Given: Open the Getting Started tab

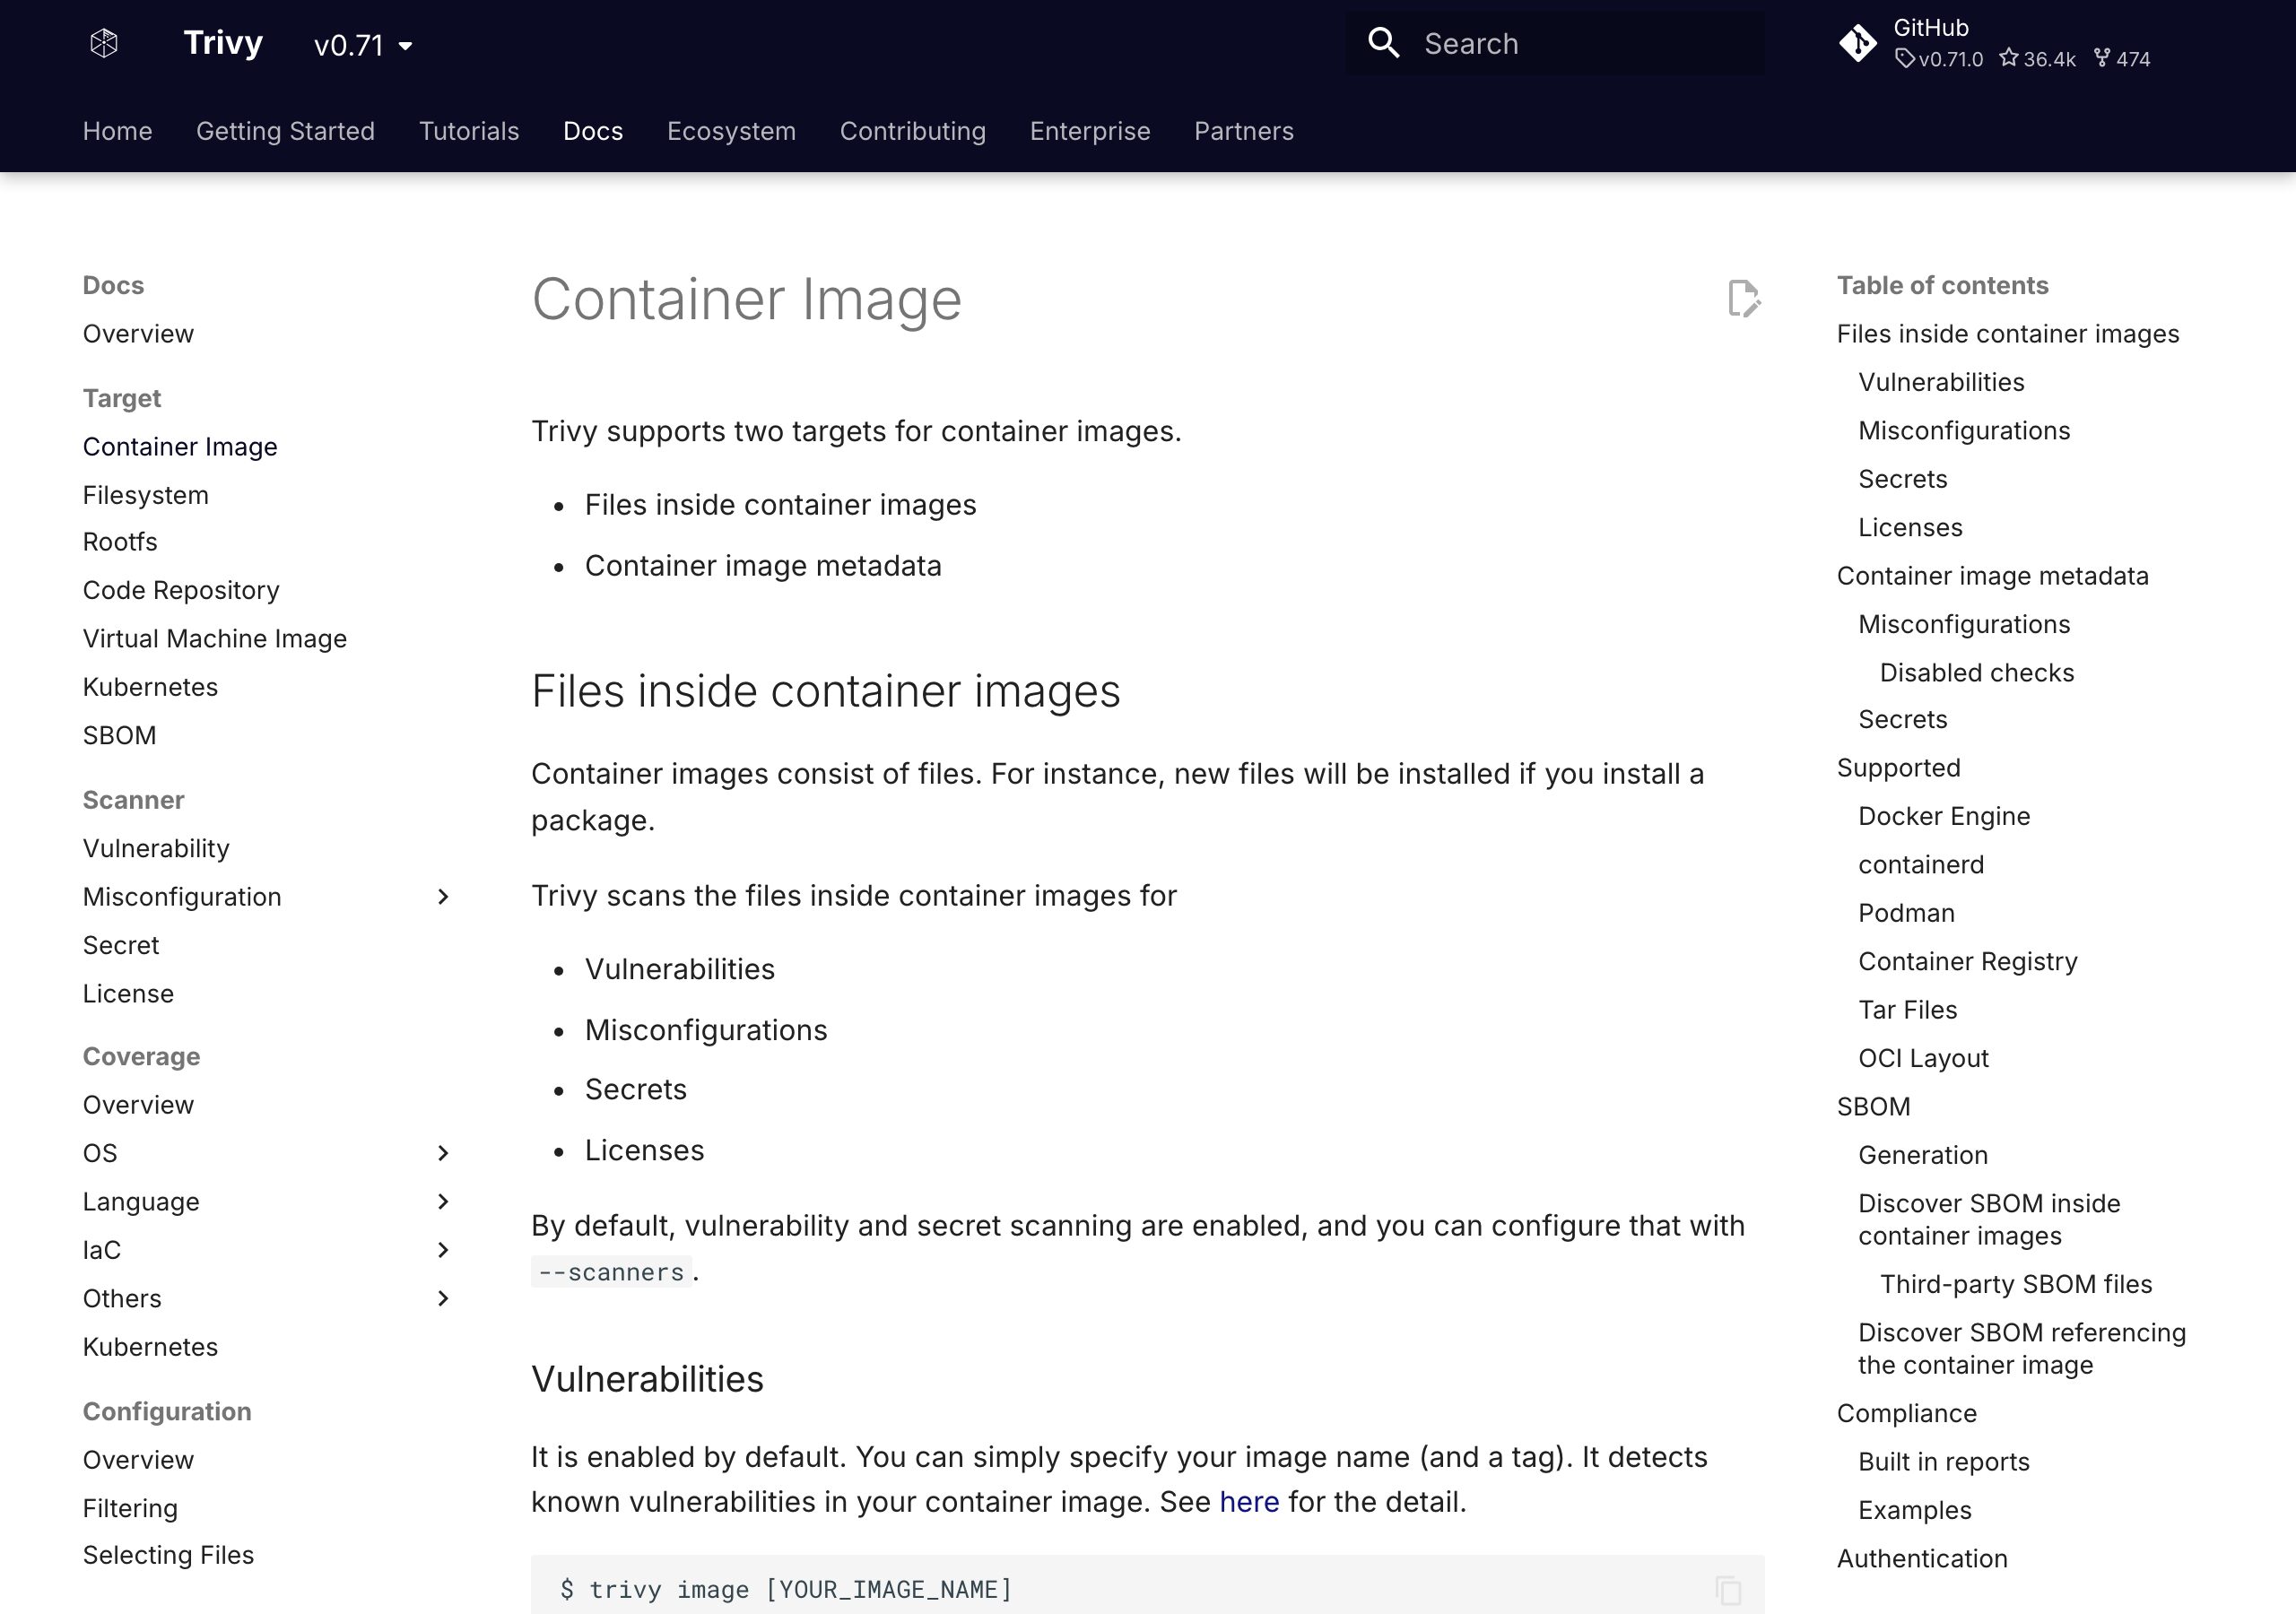Looking at the screenshot, I should pyautogui.click(x=285, y=131).
